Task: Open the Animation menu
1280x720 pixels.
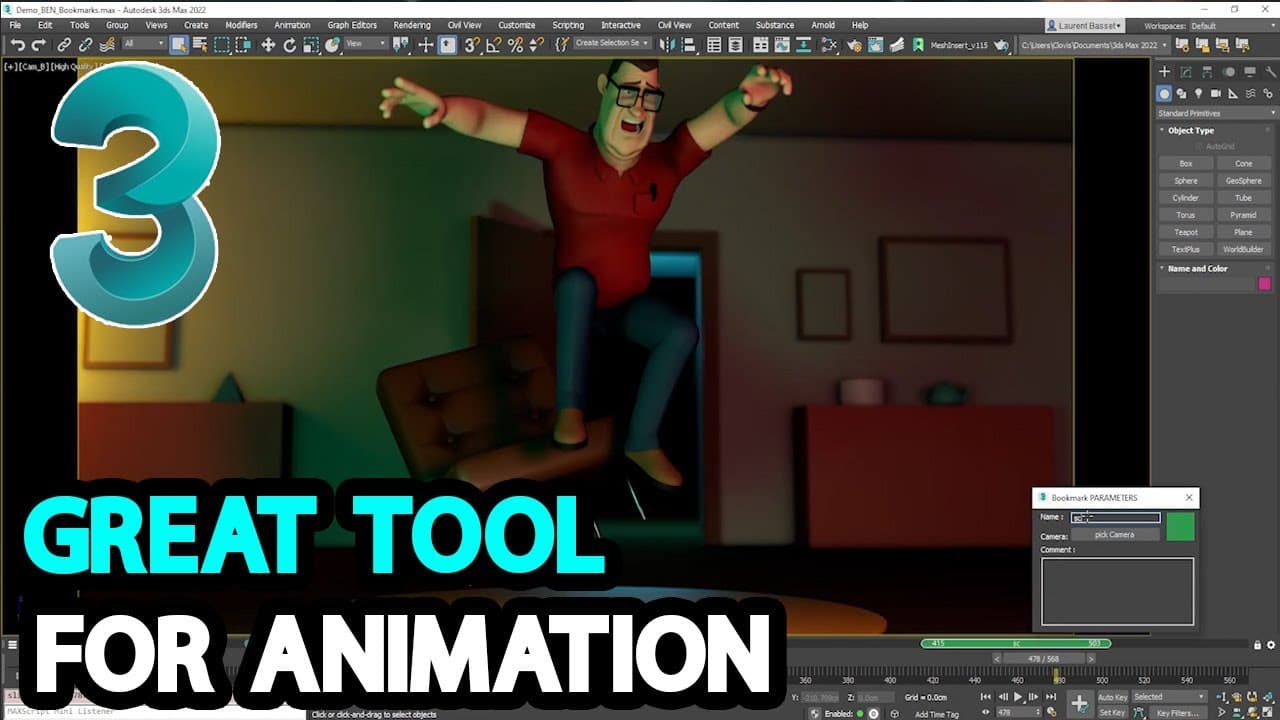Action: (292, 25)
